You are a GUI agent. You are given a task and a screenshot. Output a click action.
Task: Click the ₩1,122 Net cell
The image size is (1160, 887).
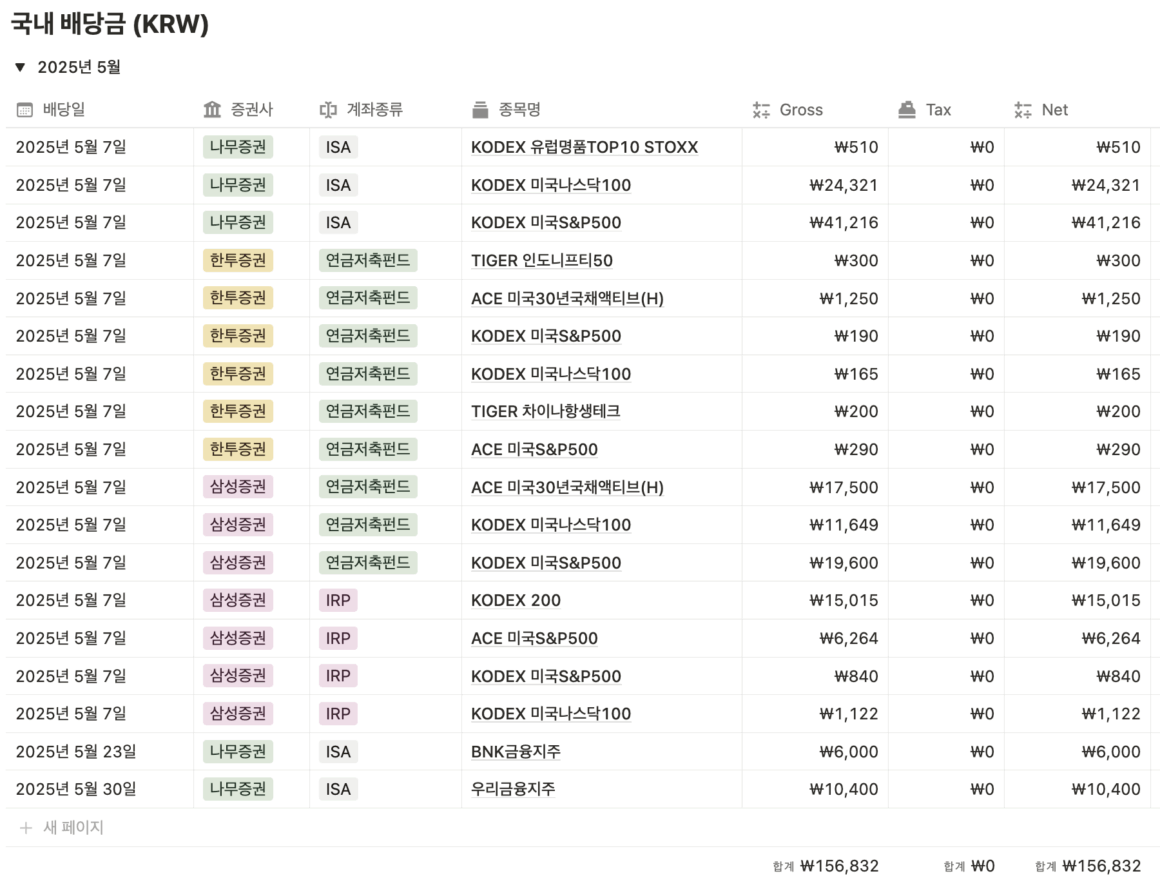point(1077,714)
